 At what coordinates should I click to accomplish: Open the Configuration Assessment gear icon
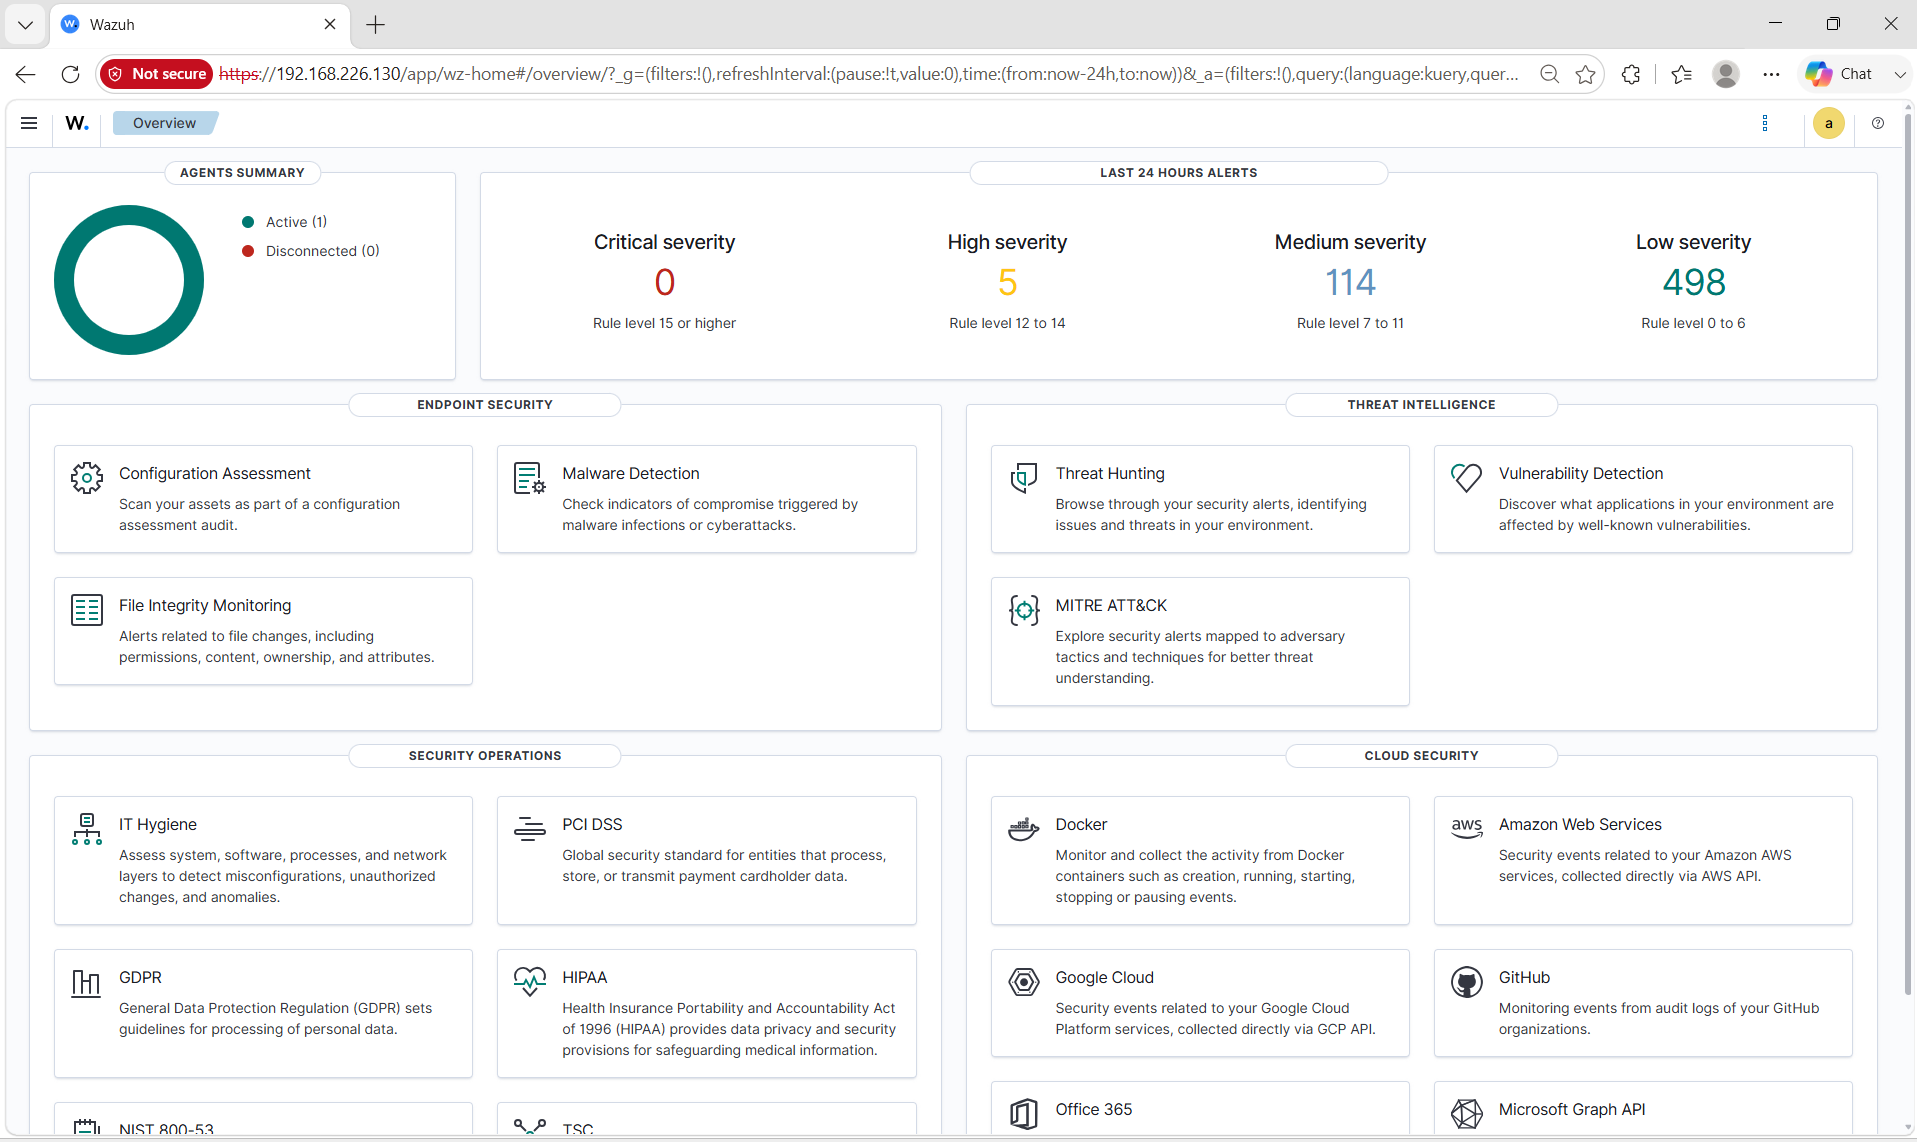coord(87,478)
